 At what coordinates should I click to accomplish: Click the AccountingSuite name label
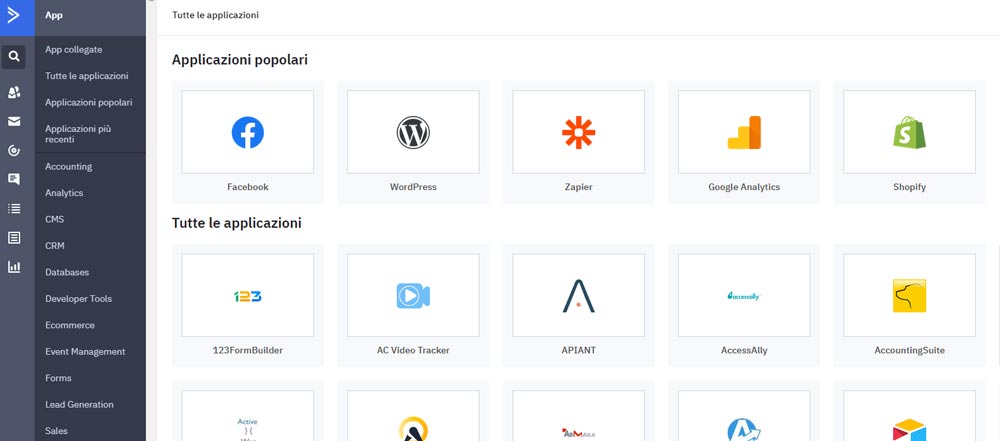[x=909, y=350]
